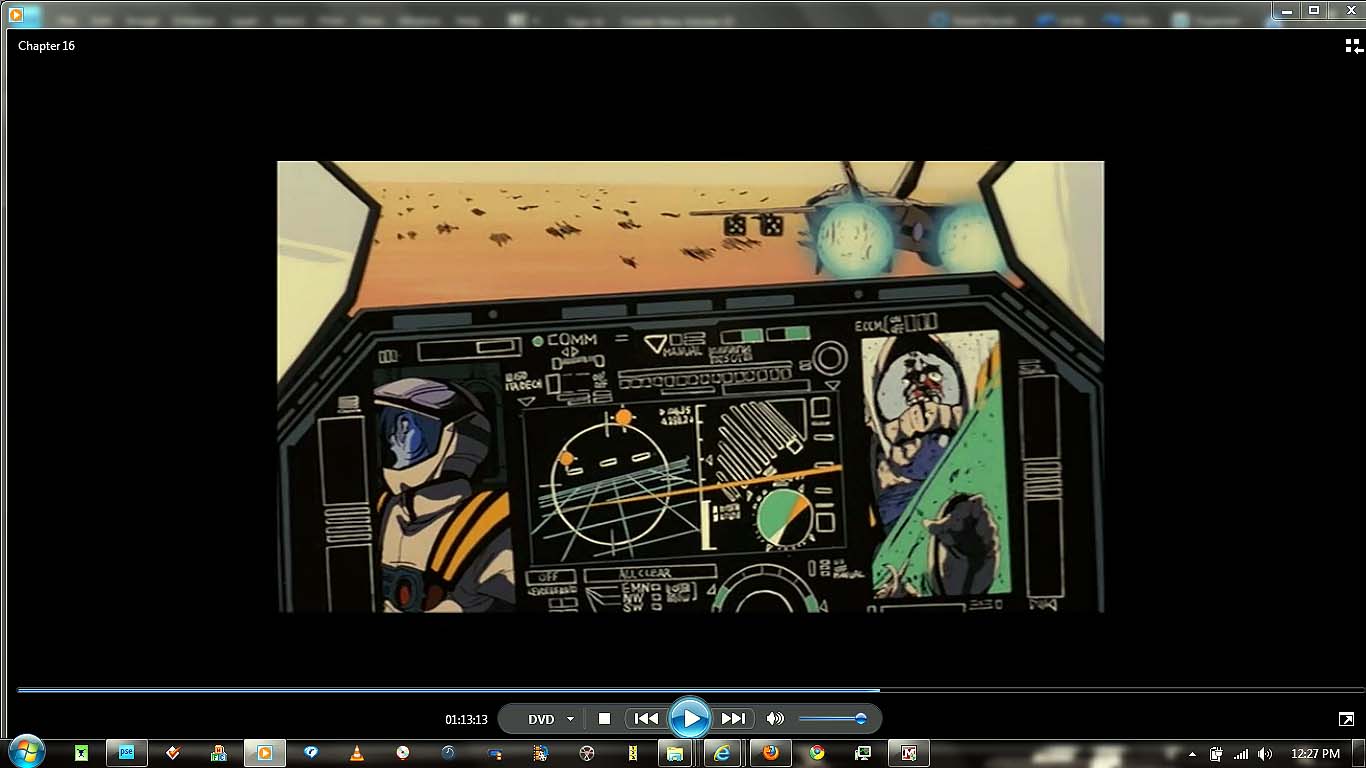Screen dimensions: 1366x768
Task: Mute the player volume speaker icon
Action: (x=775, y=718)
